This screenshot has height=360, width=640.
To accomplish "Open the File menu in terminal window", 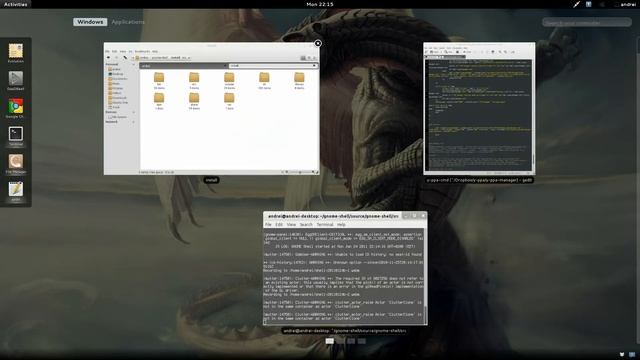I will point(268,224).
